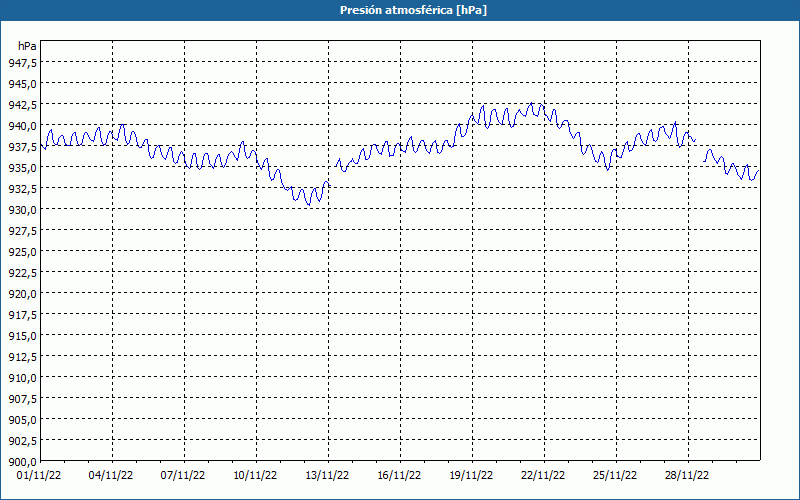
Task: Click the 22/11/22 date label
Action: point(543,476)
